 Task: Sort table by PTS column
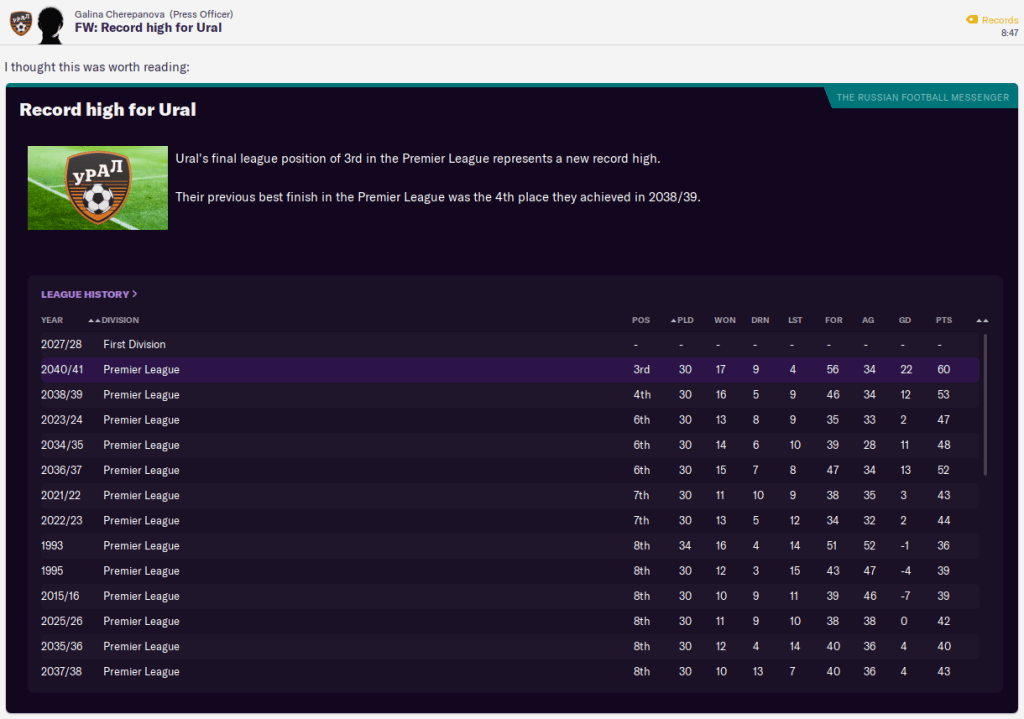pos(944,320)
